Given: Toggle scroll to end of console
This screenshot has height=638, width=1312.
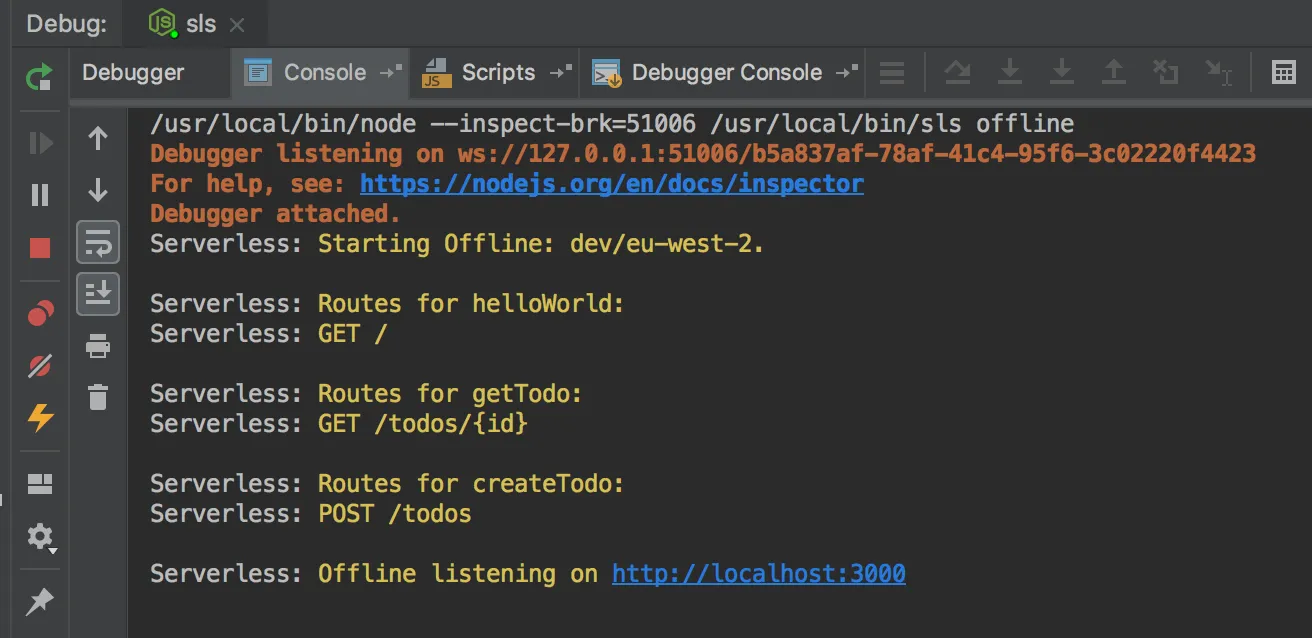Looking at the screenshot, I should pos(98,294).
